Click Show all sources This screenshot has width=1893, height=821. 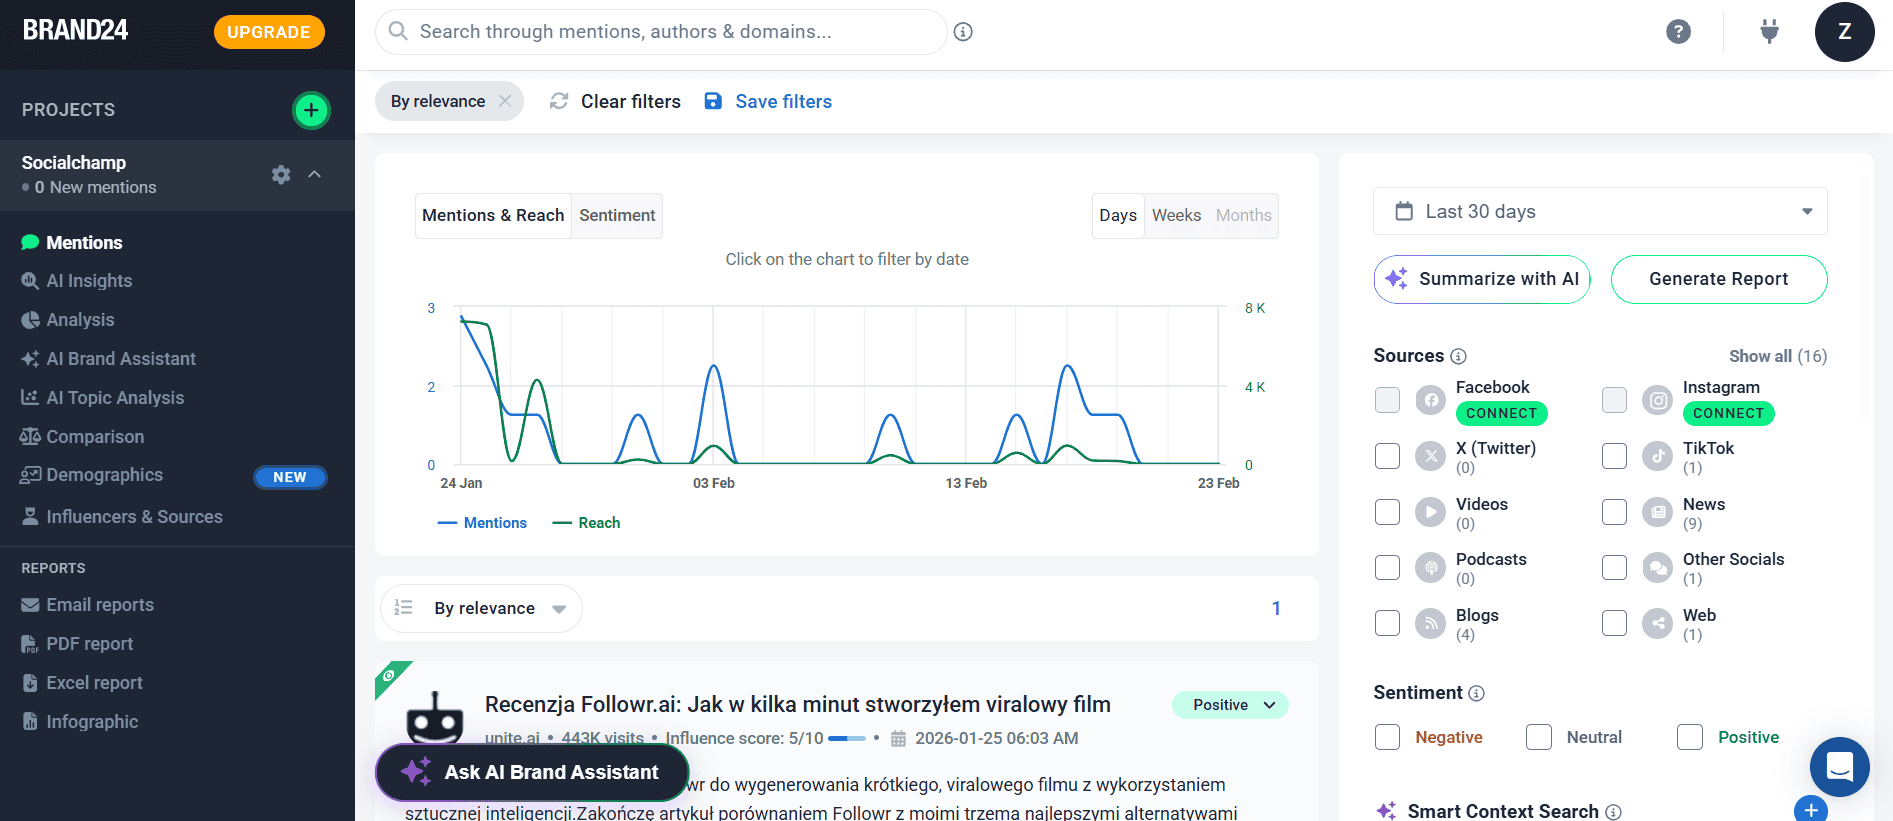click(x=1778, y=356)
